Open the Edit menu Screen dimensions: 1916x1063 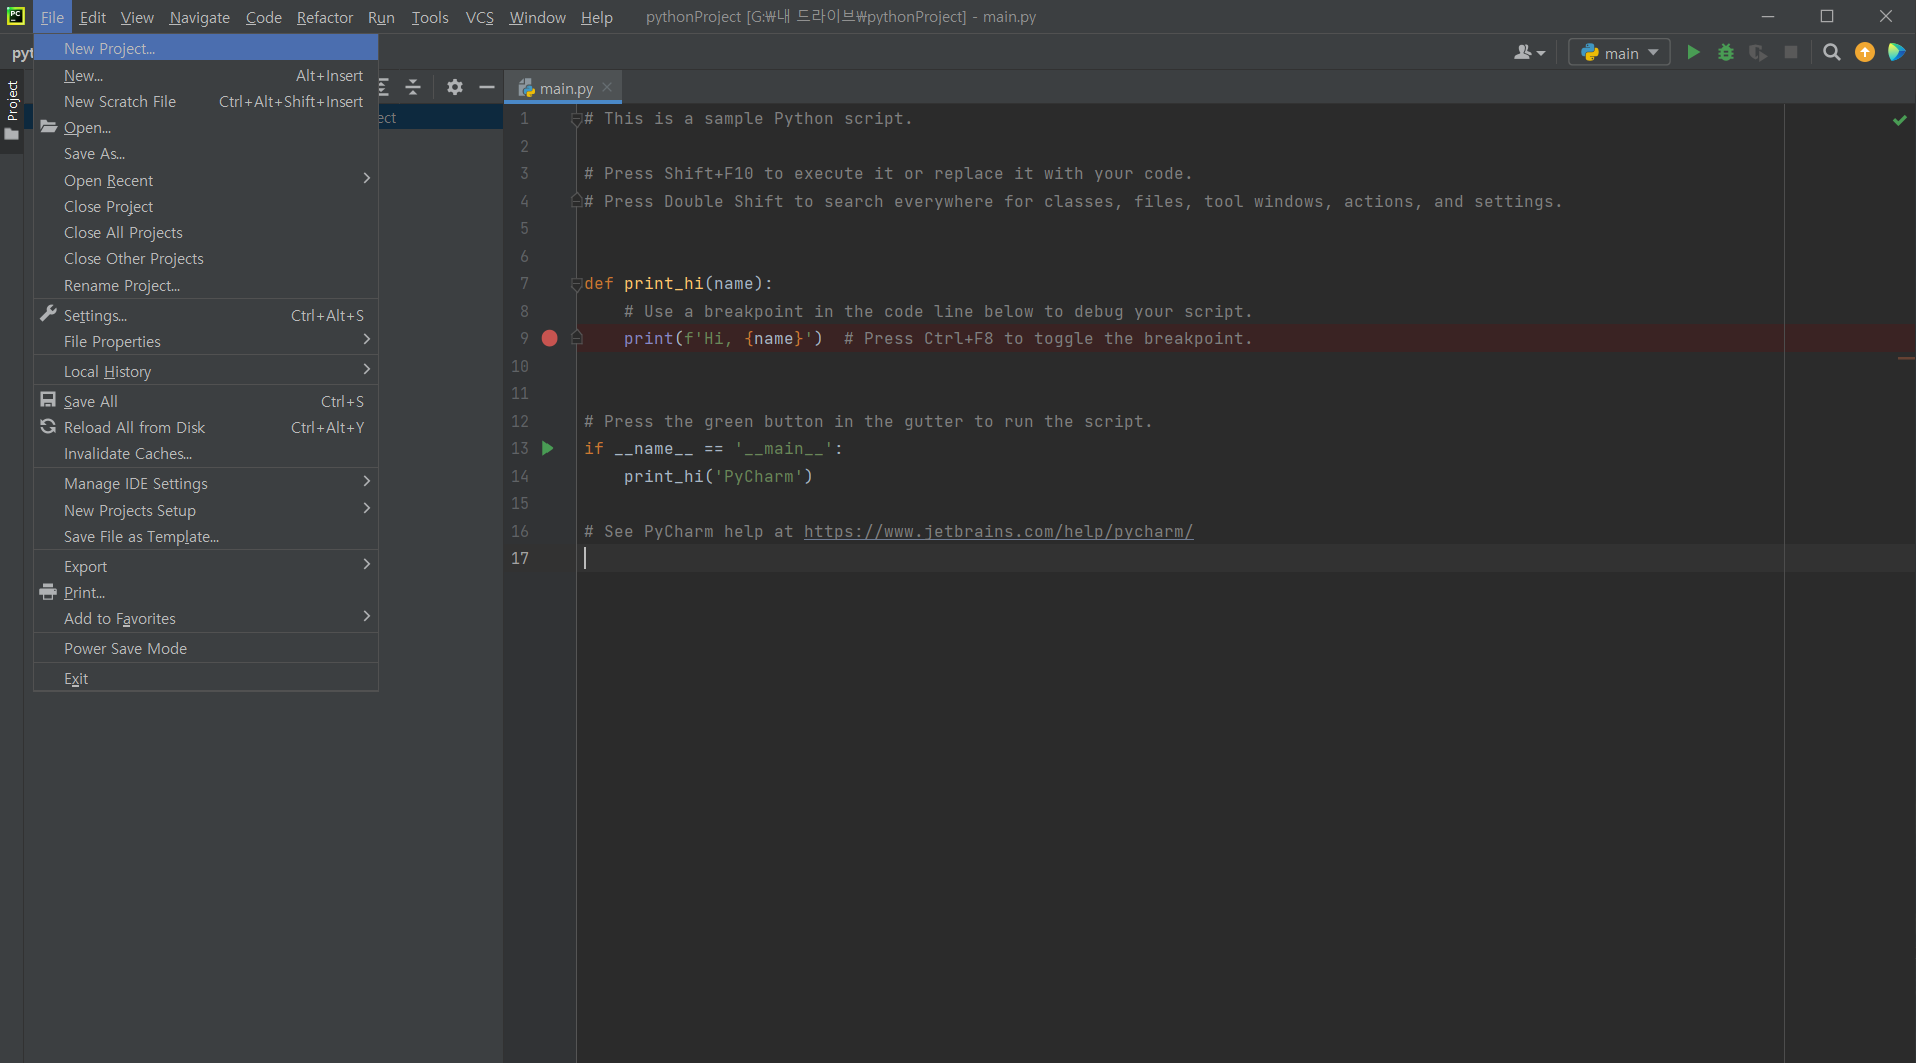tap(93, 17)
